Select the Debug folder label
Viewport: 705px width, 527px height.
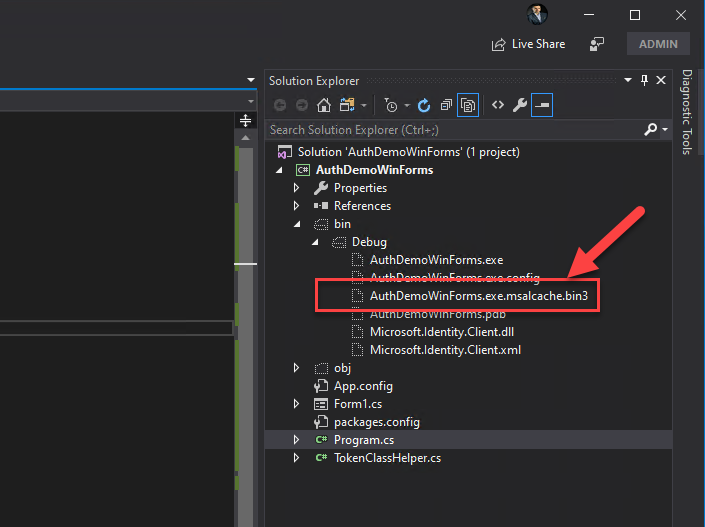pyautogui.click(x=369, y=242)
